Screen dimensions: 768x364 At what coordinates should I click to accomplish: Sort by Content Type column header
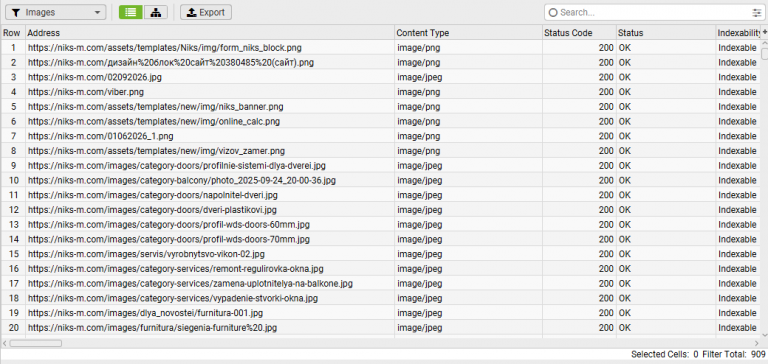468,33
